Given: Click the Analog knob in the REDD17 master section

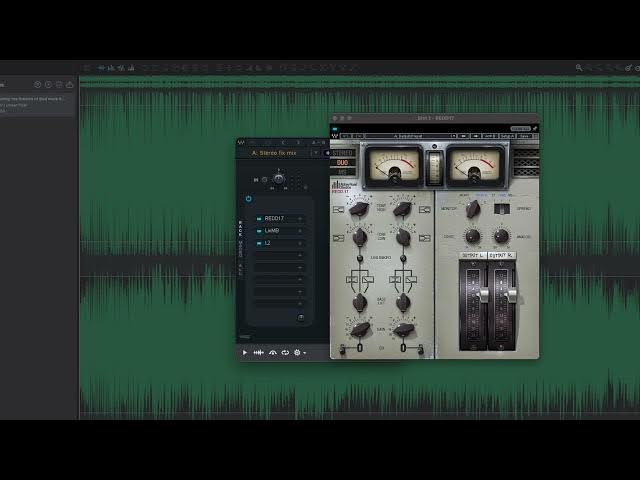Looking at the screenshot, I should point(501,236).
